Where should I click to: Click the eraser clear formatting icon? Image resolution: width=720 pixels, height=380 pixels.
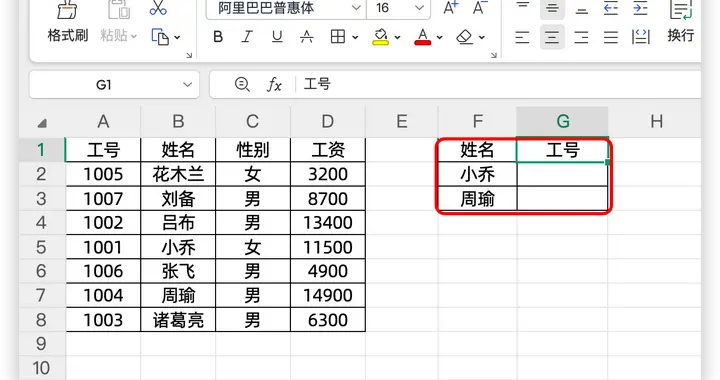pyautogui.click(x=464, y=37)
